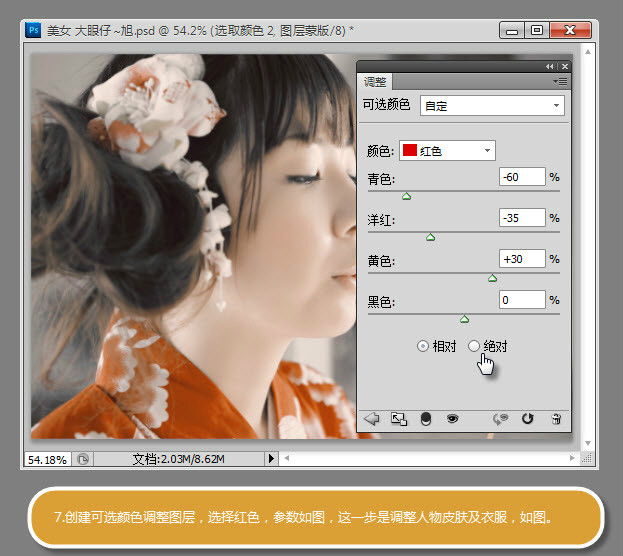Click the Photoshop Ps document icon
The height and width of the screenshot is (556, 623).
click(33, 30)
